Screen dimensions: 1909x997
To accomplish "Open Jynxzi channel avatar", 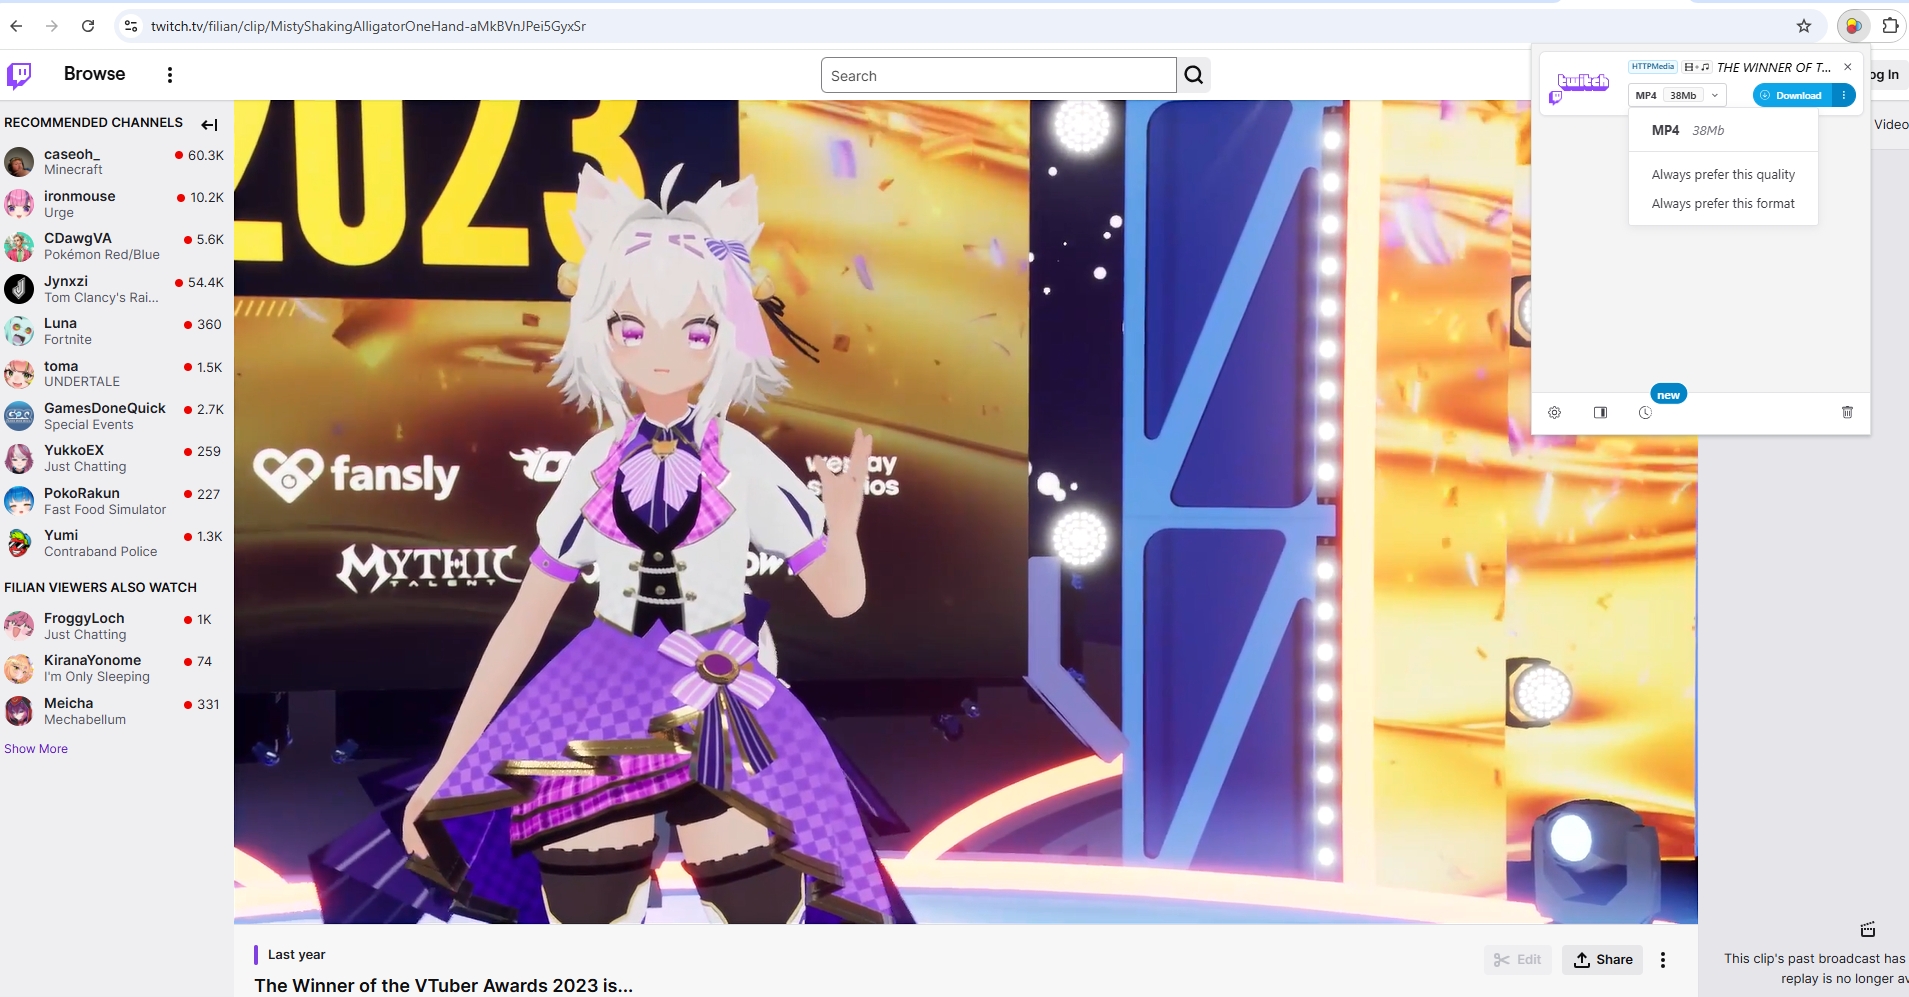I will (19, 289).
